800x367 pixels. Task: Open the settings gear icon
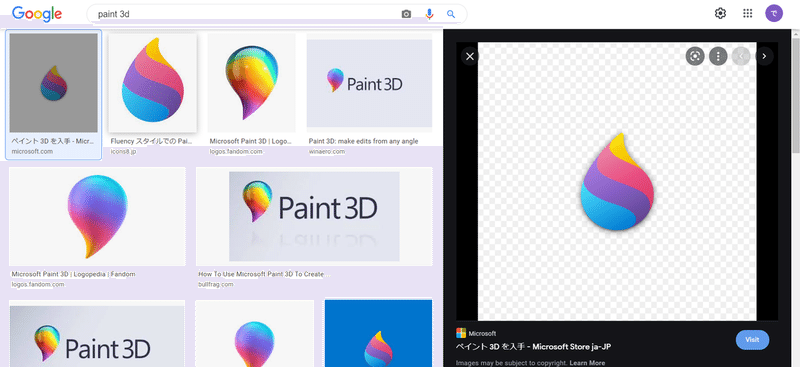click(720, 14)
